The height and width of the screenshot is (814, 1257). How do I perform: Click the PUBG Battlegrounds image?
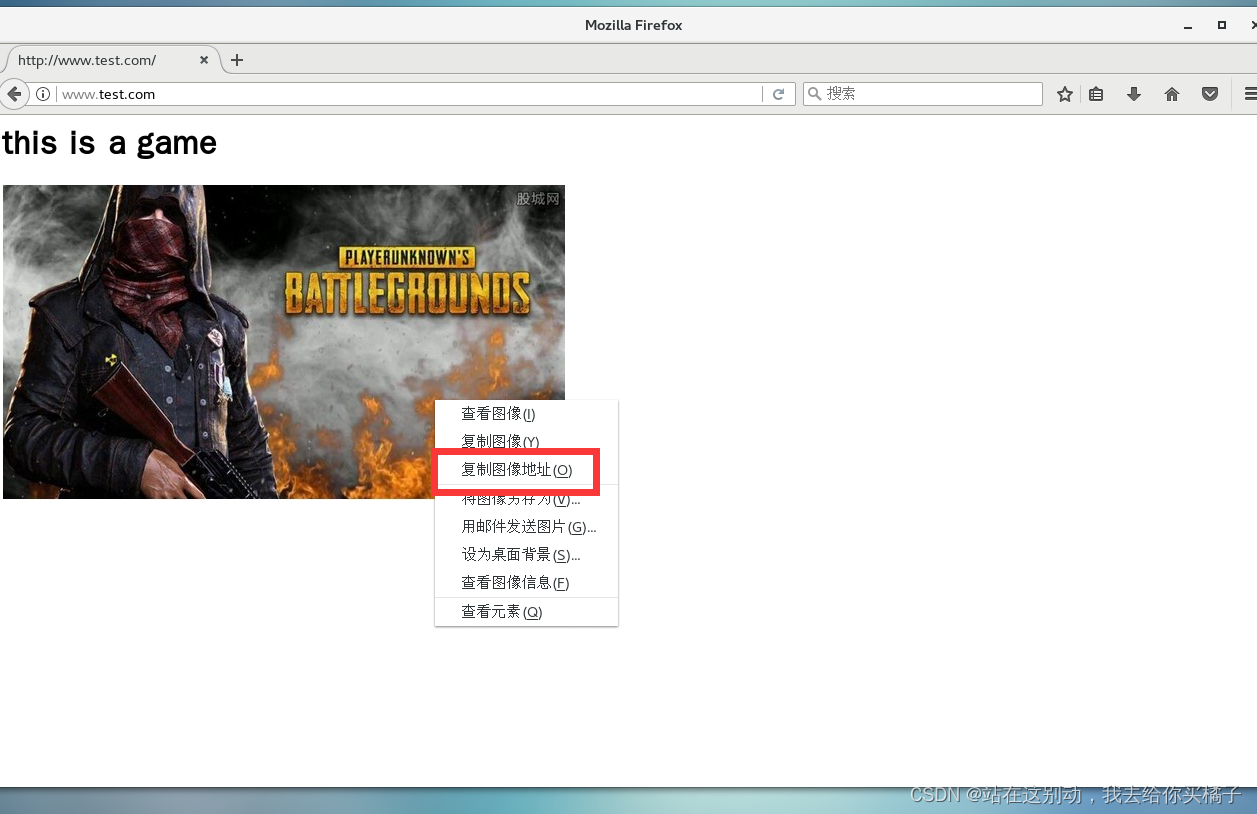pos(284,341)
